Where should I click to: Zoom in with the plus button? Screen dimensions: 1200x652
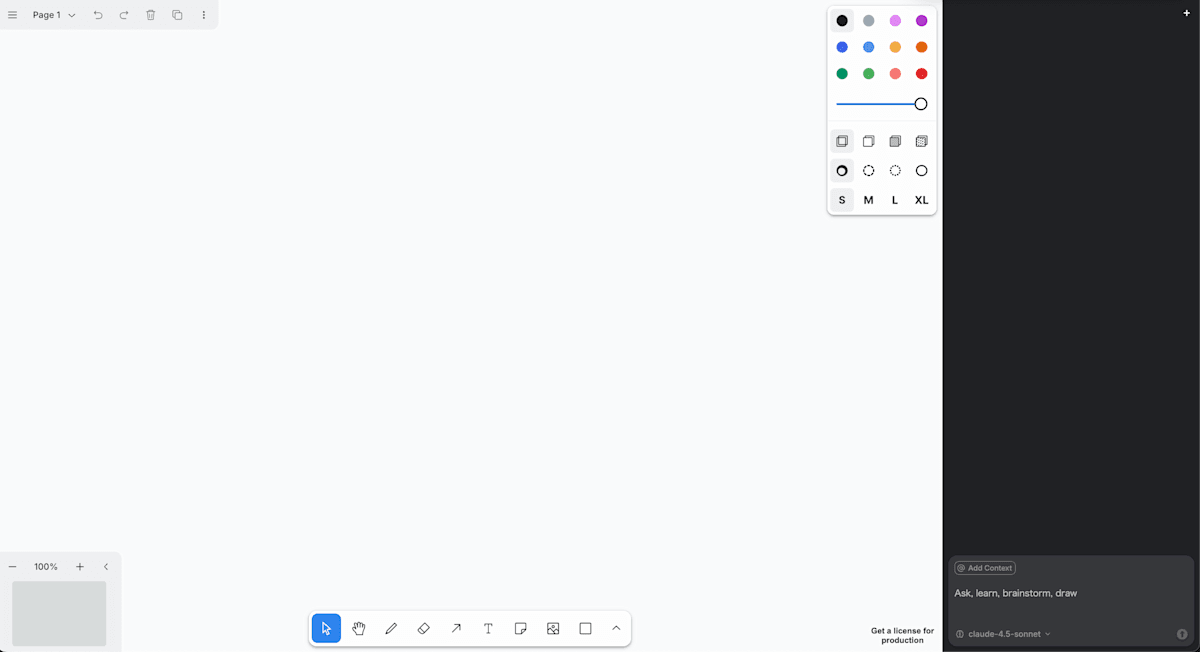[80, 566]
